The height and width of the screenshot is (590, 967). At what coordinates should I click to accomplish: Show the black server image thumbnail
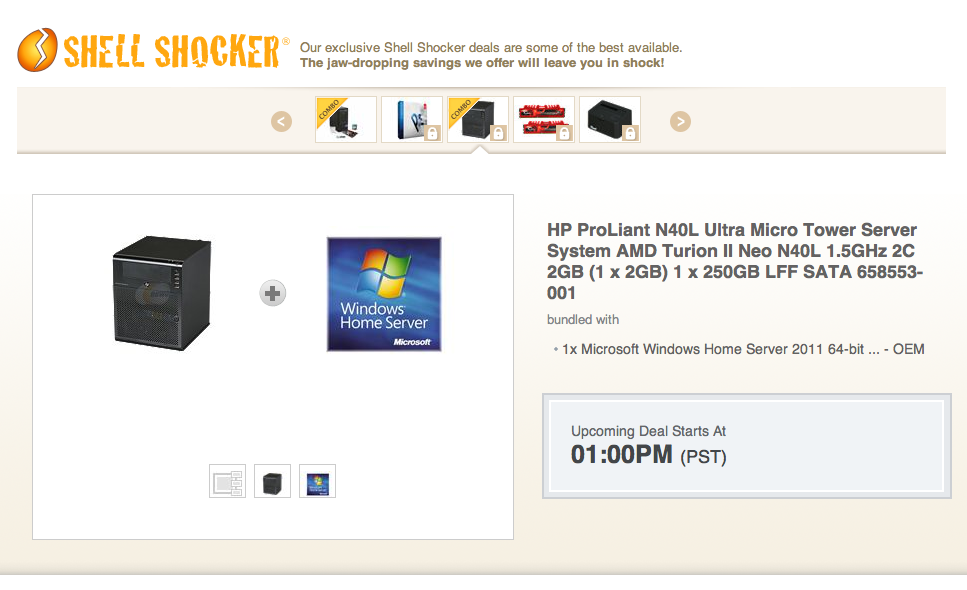click(x=273, y=481)
